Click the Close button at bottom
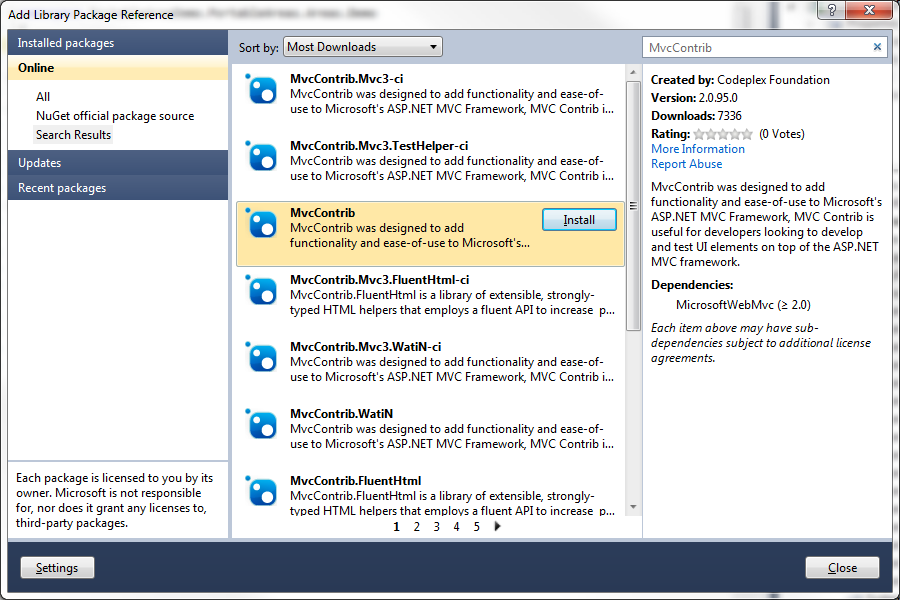Viewport: 900px width, 600px height. click(842, 568)
